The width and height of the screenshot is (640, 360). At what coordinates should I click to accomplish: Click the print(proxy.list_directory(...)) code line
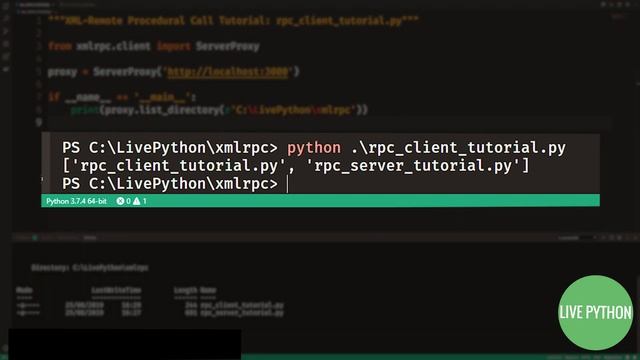click(x=219, y=110)
